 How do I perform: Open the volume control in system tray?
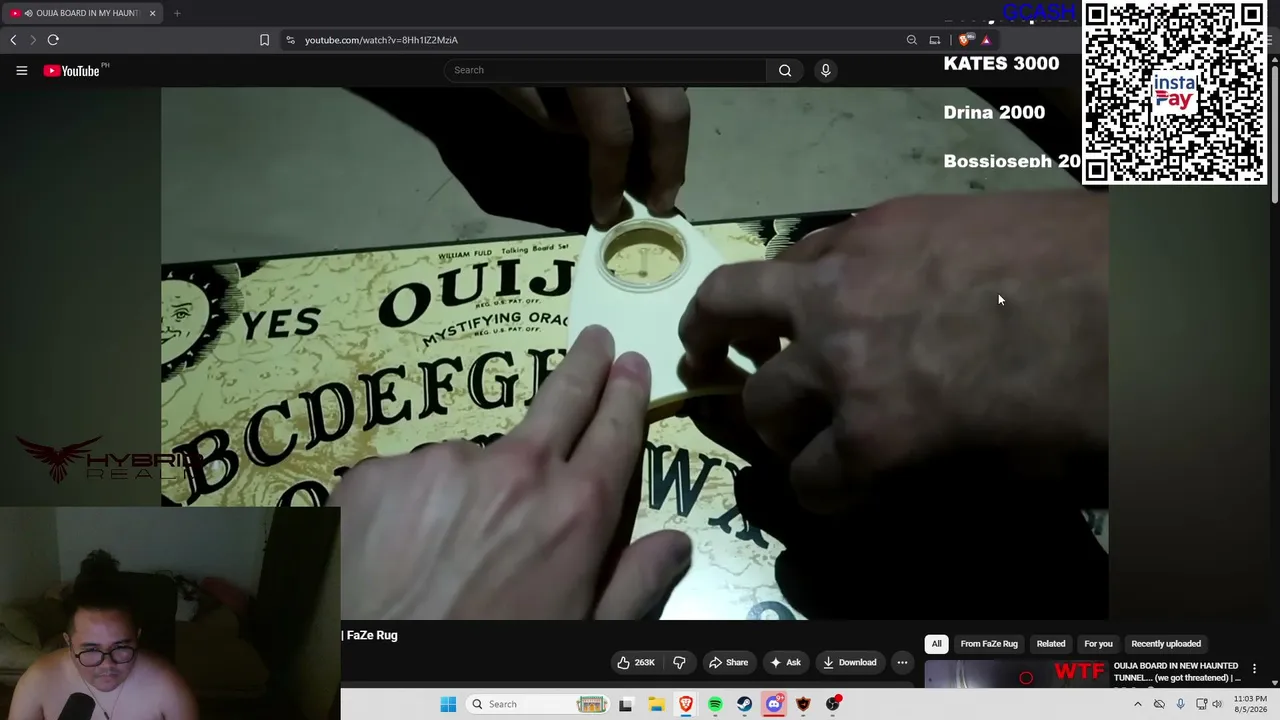[1217, 704]
